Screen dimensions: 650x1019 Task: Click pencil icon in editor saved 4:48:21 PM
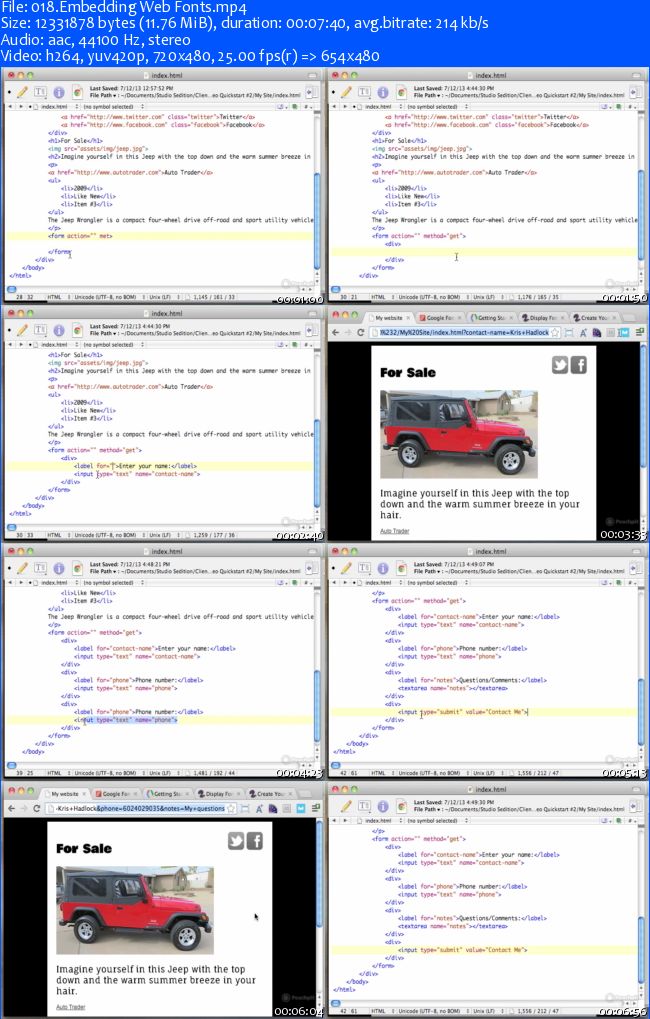(x=23, y=568)
